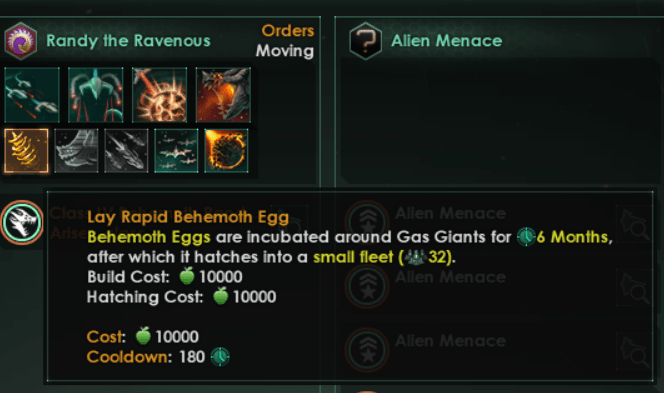This screenshot has height=393, width=664.
Task: Click the first Alien Menace magnifier icon
Action: click(x=634, y=223)
